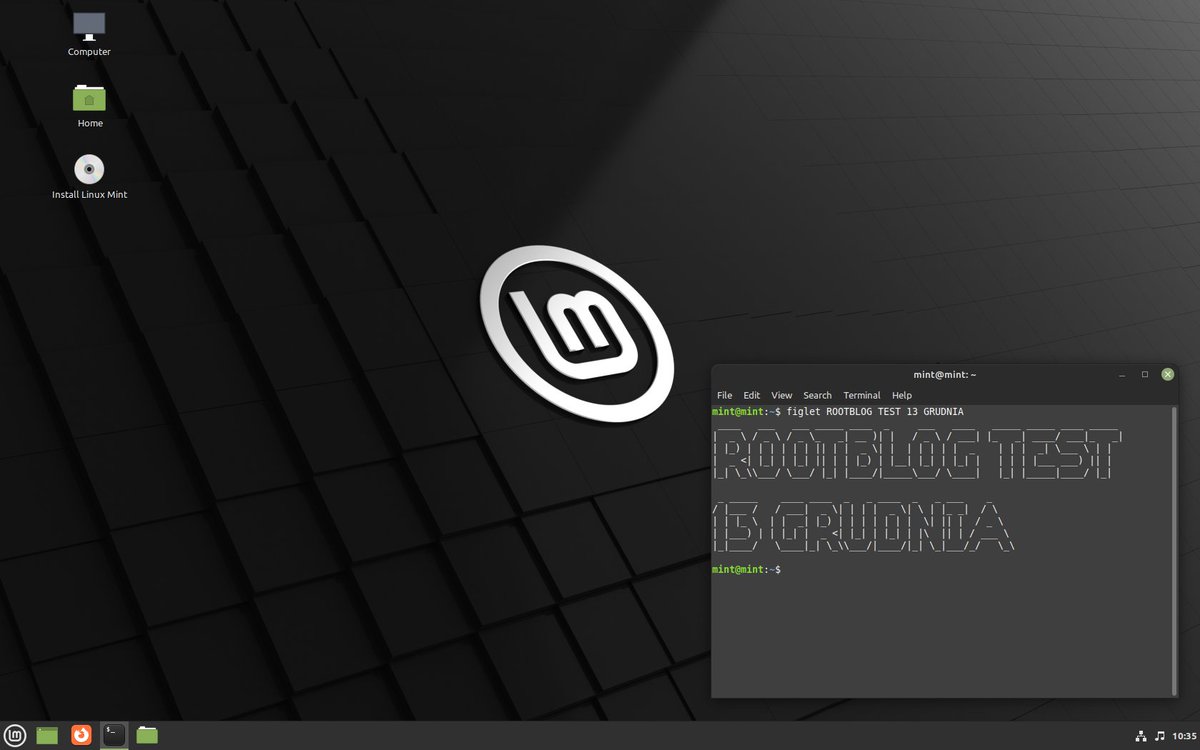The image size is (1200, 750).
Task: Click the terminal vertical scrollbar
Action: click(1174, 550)
